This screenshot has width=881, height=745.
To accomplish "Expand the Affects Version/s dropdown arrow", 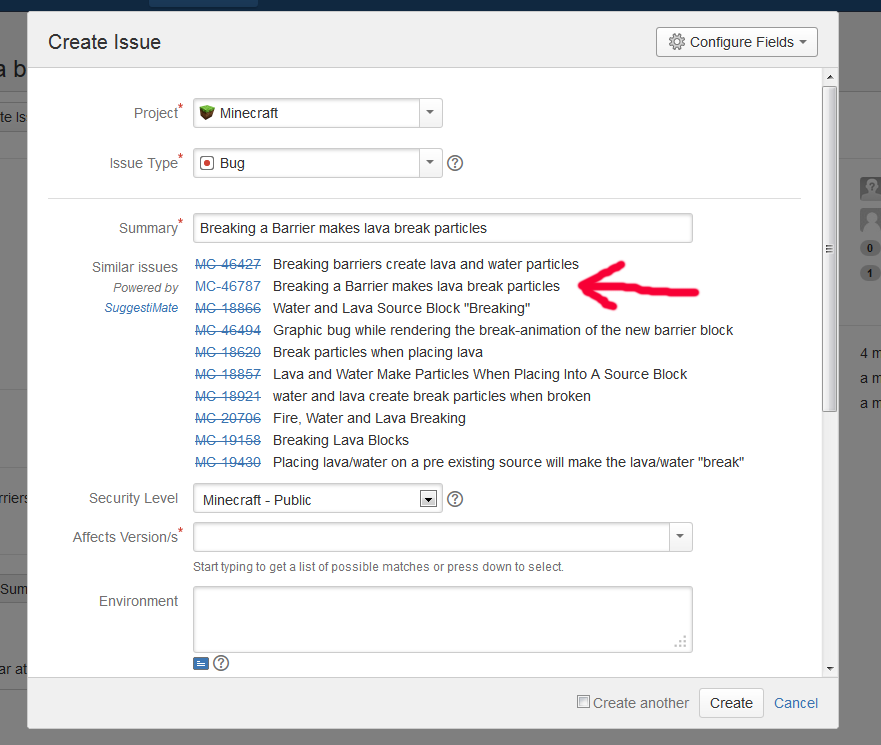I will click(680, 537).
